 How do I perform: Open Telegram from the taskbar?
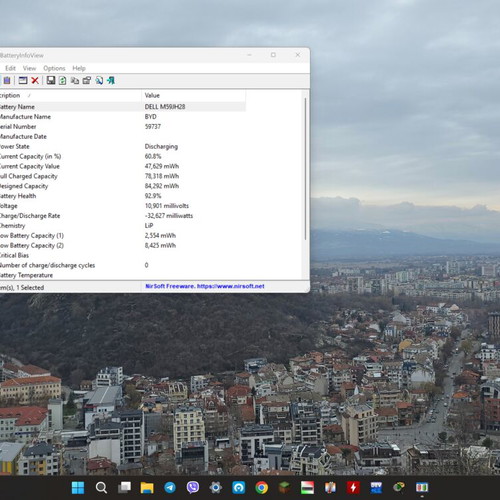tap(170, 488)
